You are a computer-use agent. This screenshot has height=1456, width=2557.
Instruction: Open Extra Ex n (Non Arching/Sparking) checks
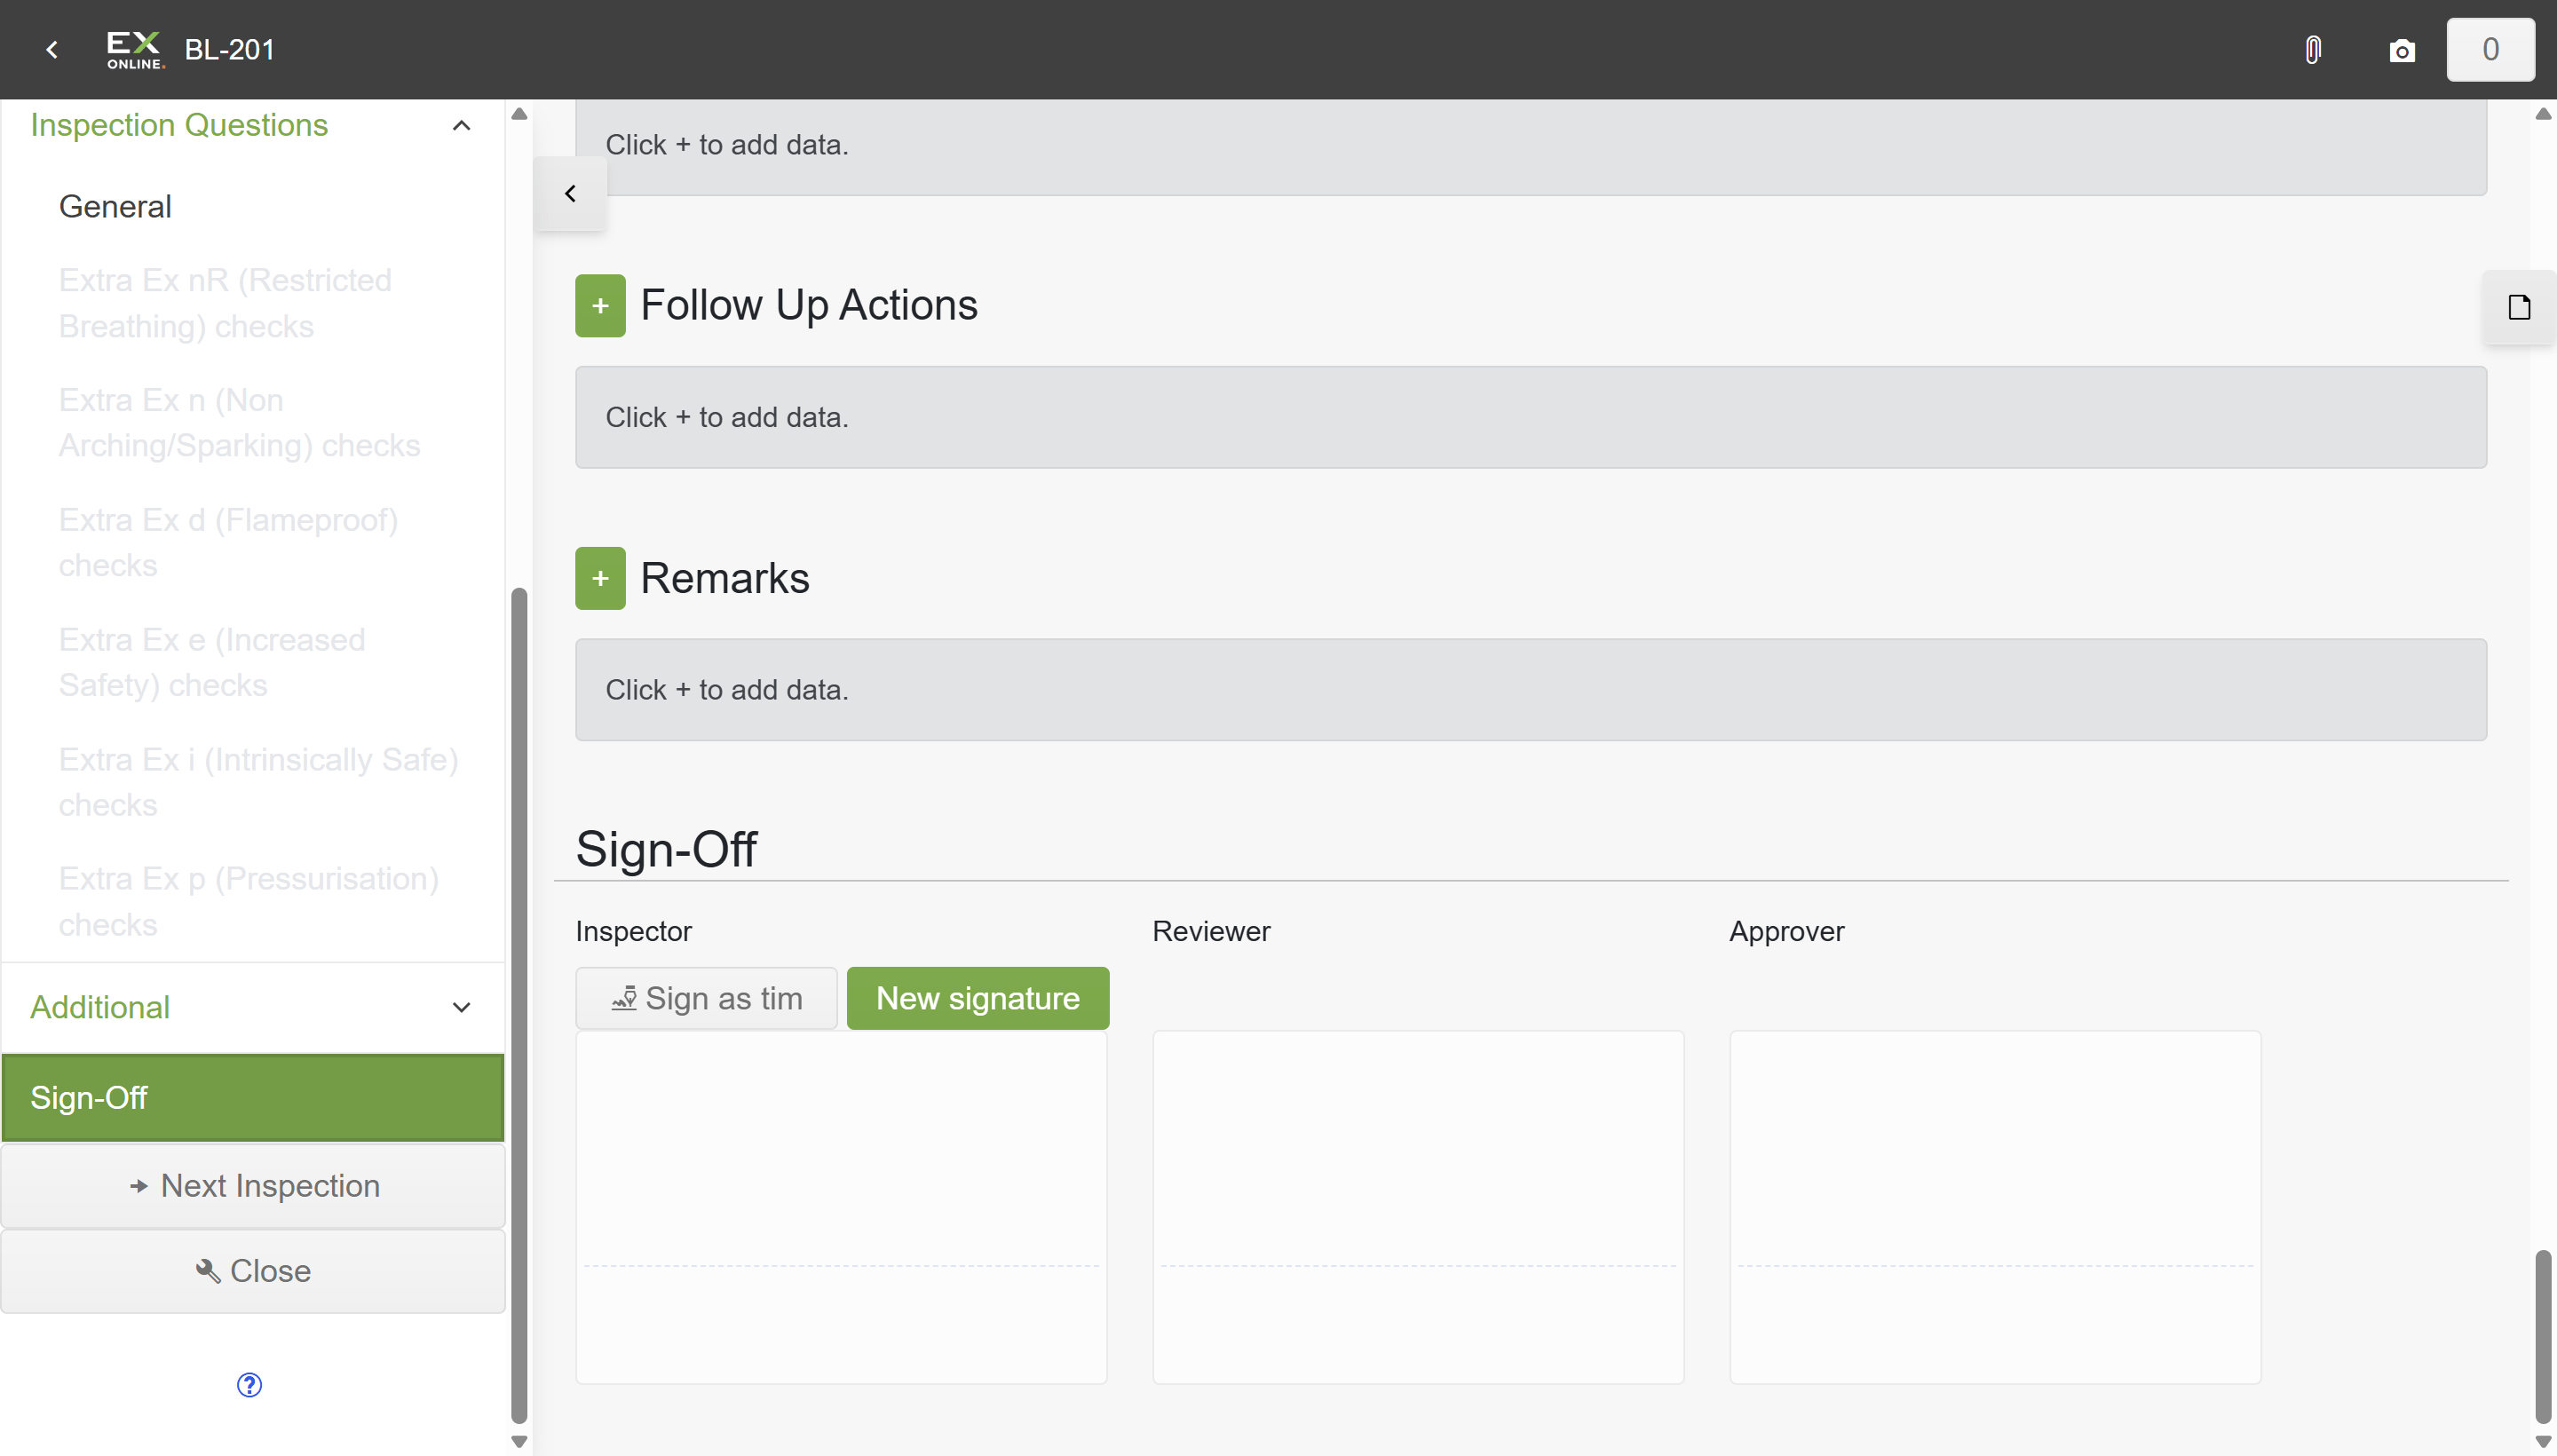tap(239, 422)
